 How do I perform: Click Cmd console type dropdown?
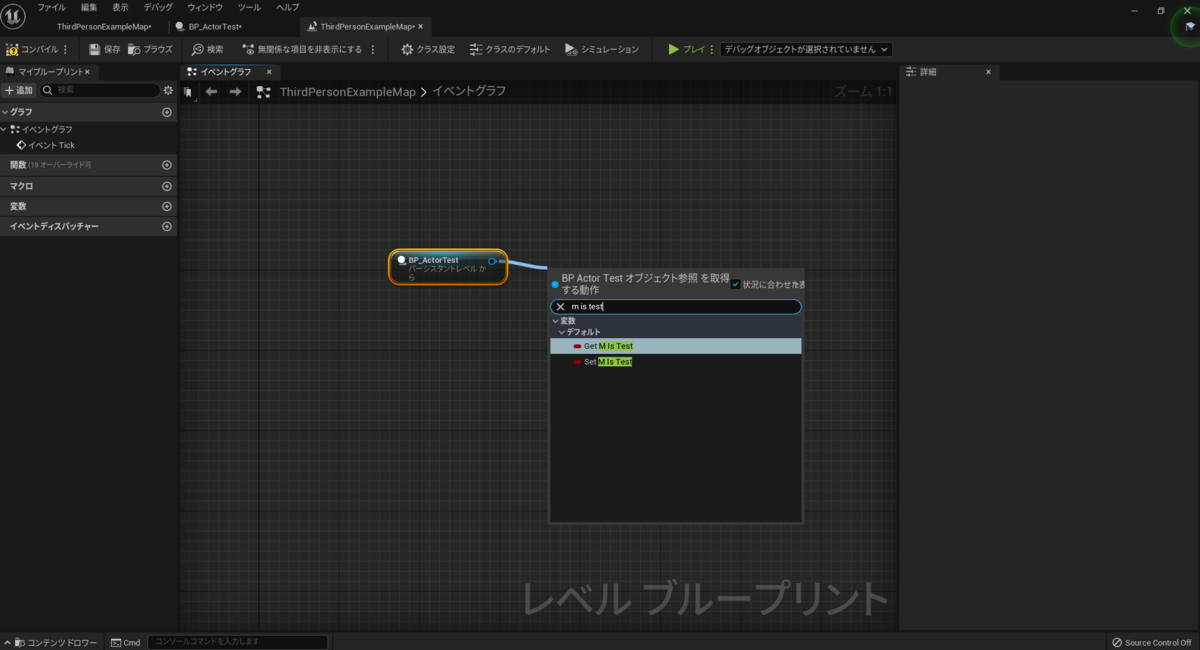[126, 642]
